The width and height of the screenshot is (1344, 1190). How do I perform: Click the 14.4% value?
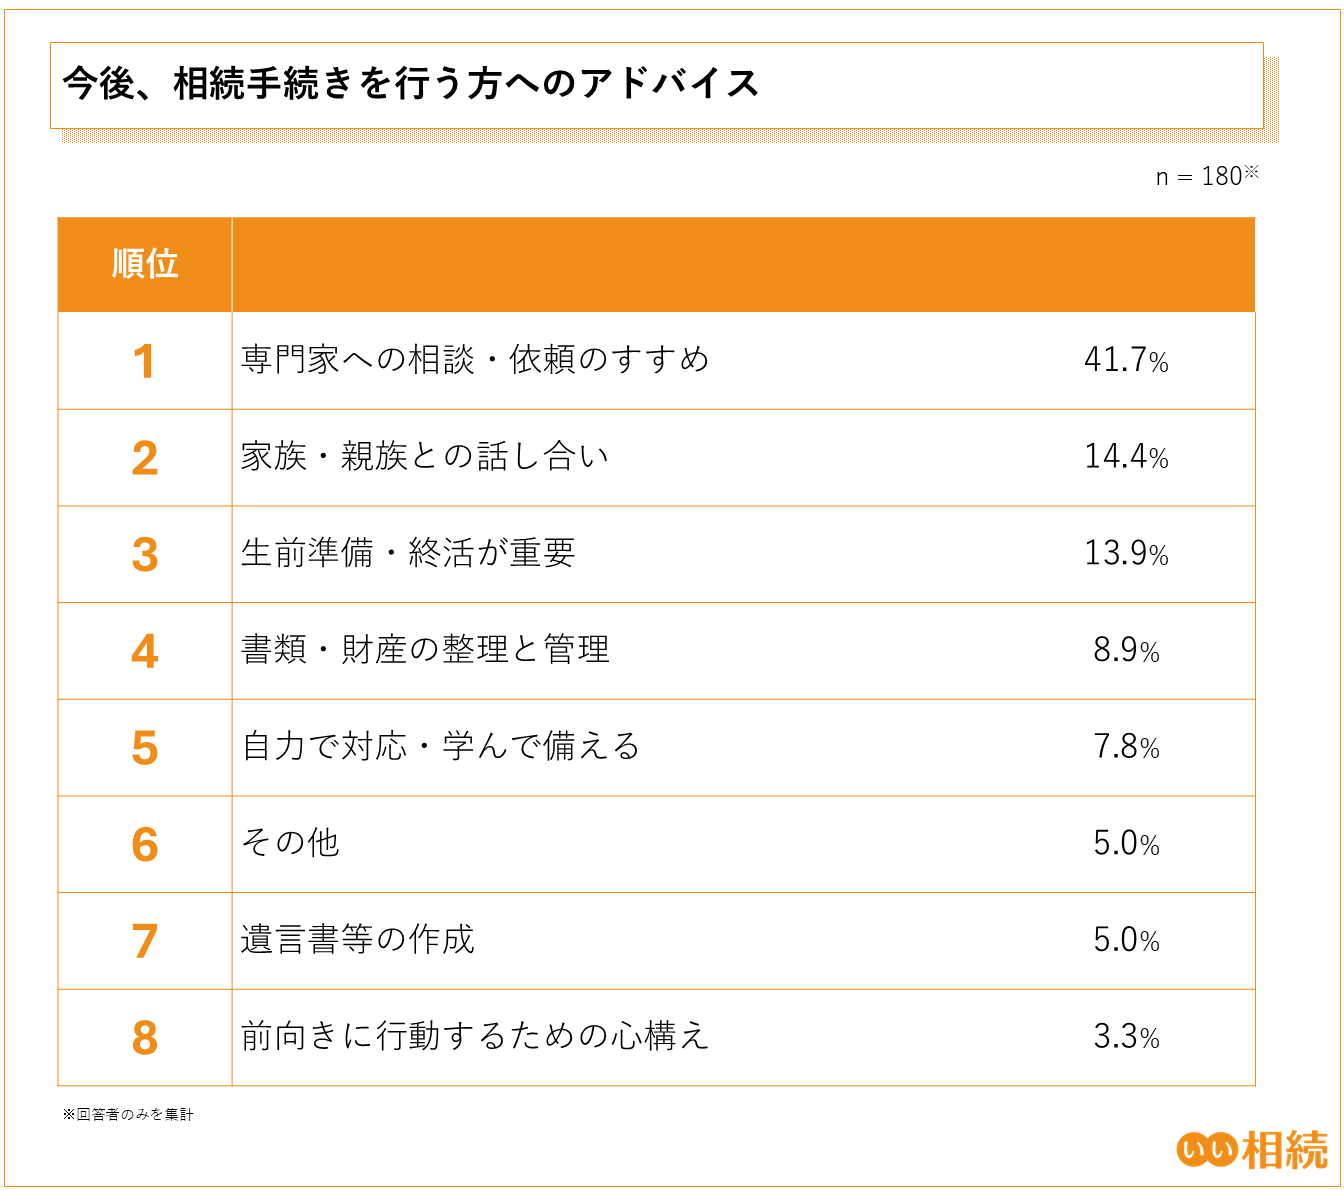(x=1126, y=457)
